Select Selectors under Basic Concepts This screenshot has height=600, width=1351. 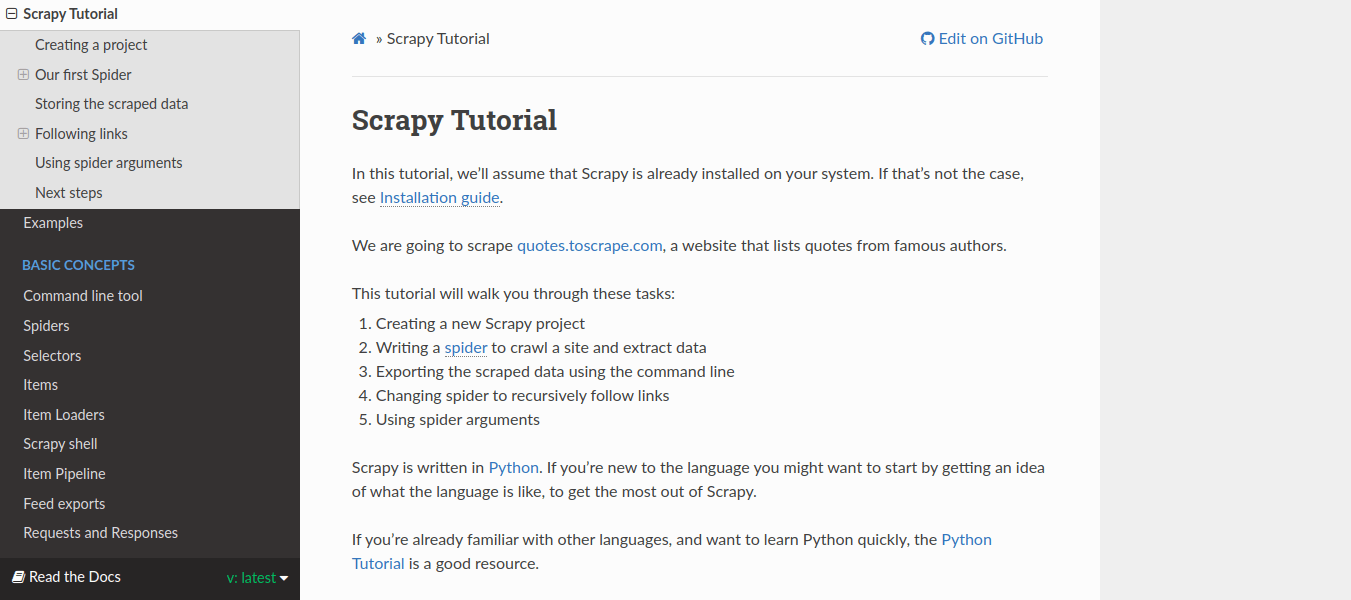(52, 355)
